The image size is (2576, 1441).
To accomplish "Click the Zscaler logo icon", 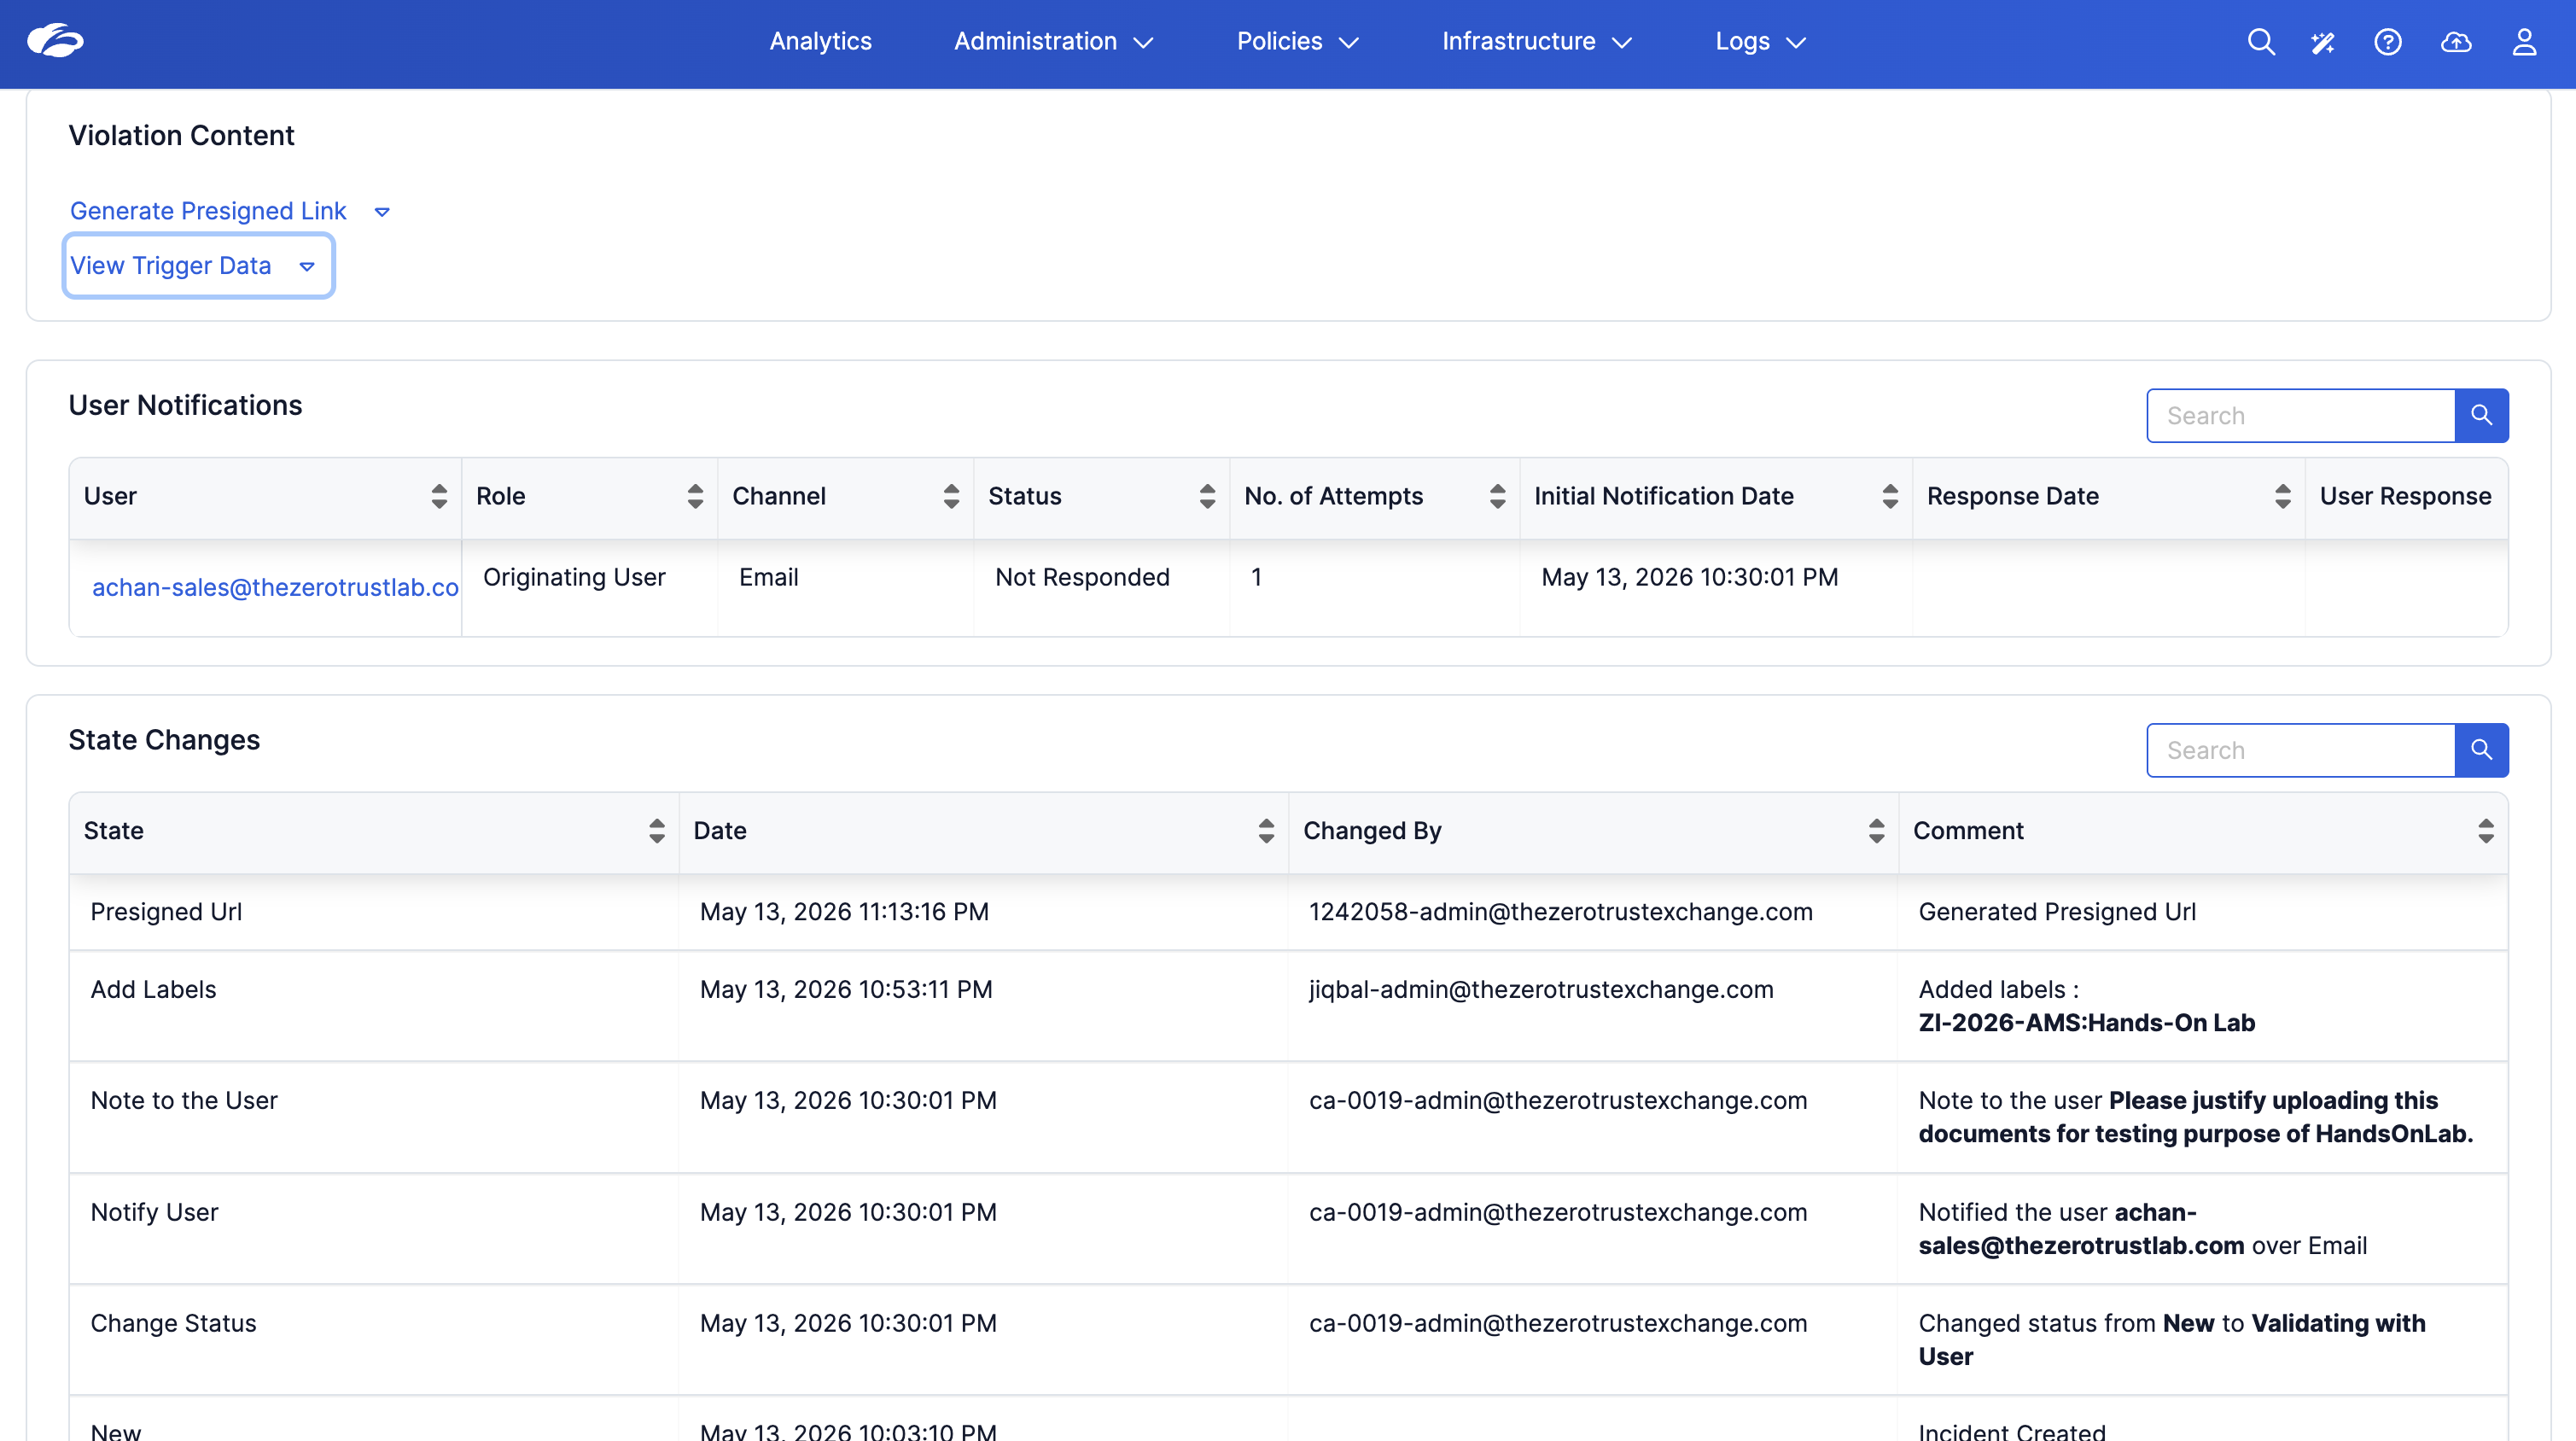I will point(55,41).
